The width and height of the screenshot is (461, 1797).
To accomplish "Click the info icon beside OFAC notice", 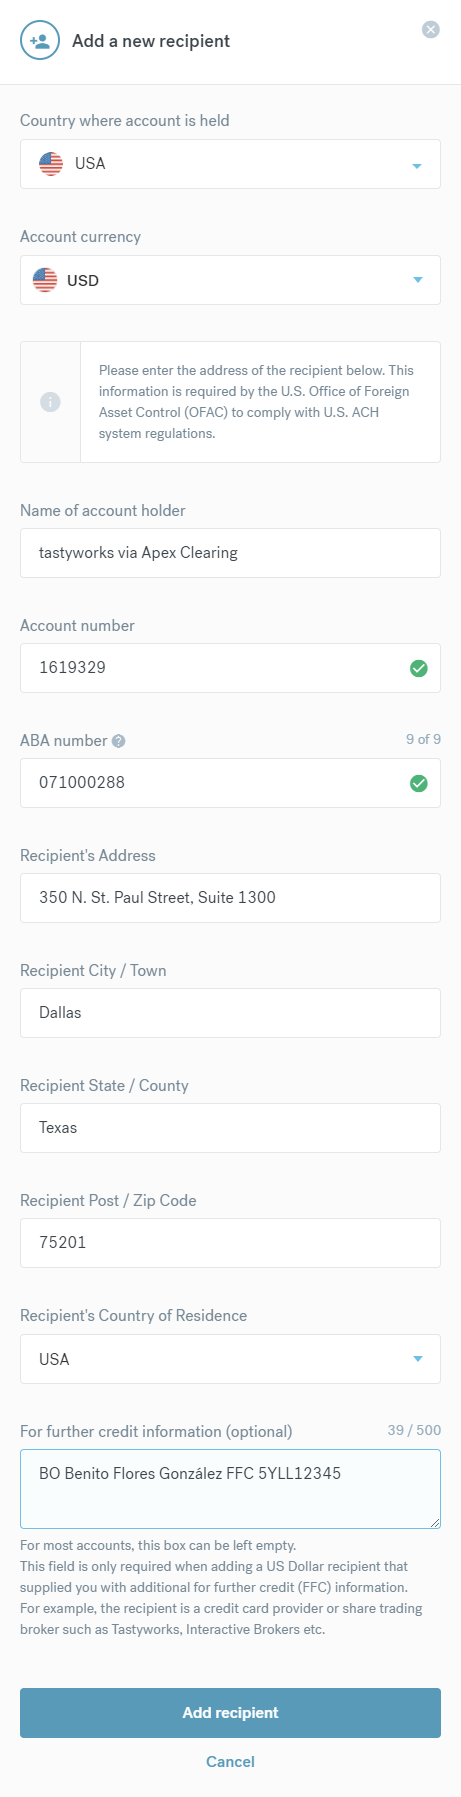I will pyautogui.click(x=50, y=402).
